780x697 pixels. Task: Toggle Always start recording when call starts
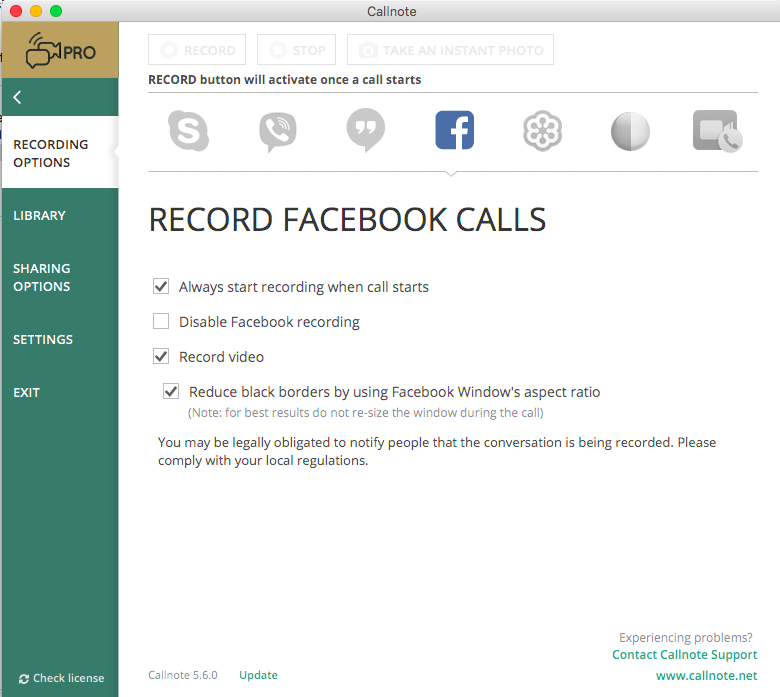tap(161, 286)
